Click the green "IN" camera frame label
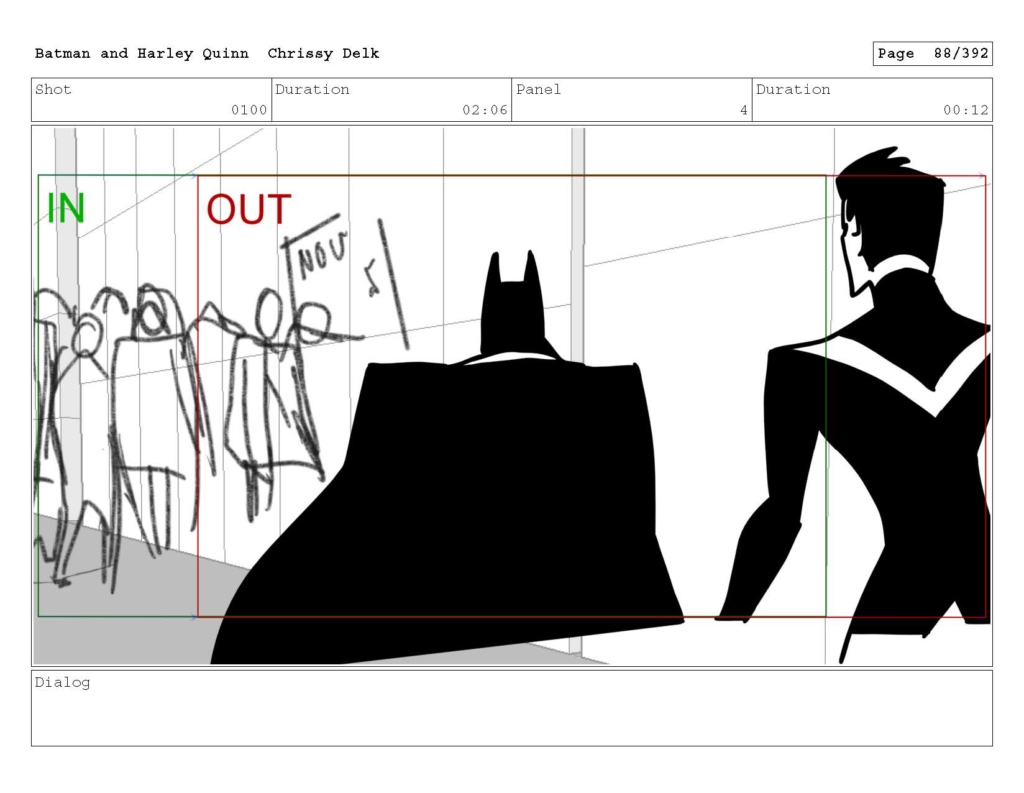 point(66,208)
